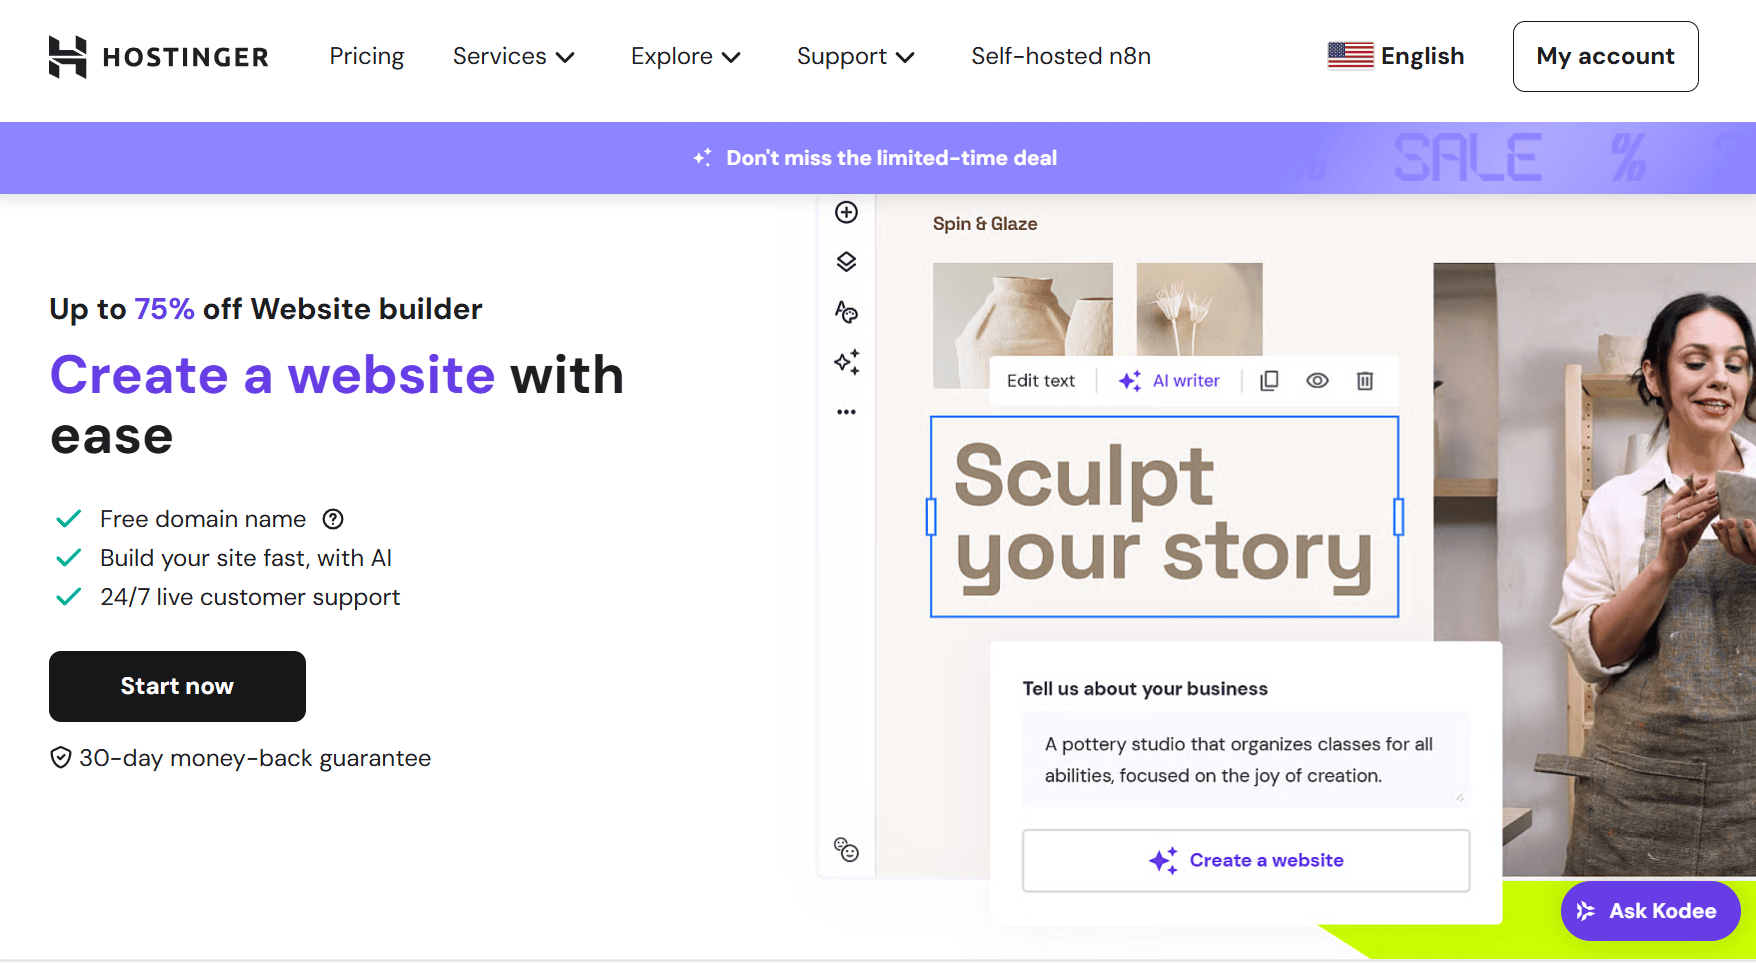Click the Hostinger logo
The width and height of the screenshot is (1756, 963).
158,57
